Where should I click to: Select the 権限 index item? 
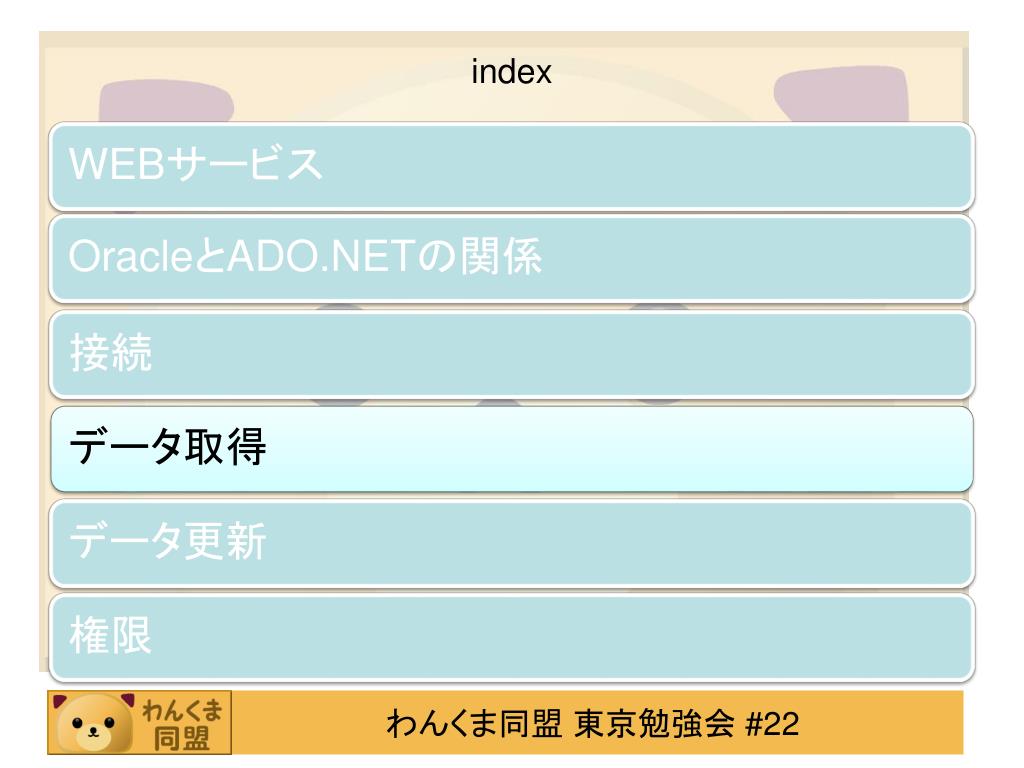click(511, 637)
